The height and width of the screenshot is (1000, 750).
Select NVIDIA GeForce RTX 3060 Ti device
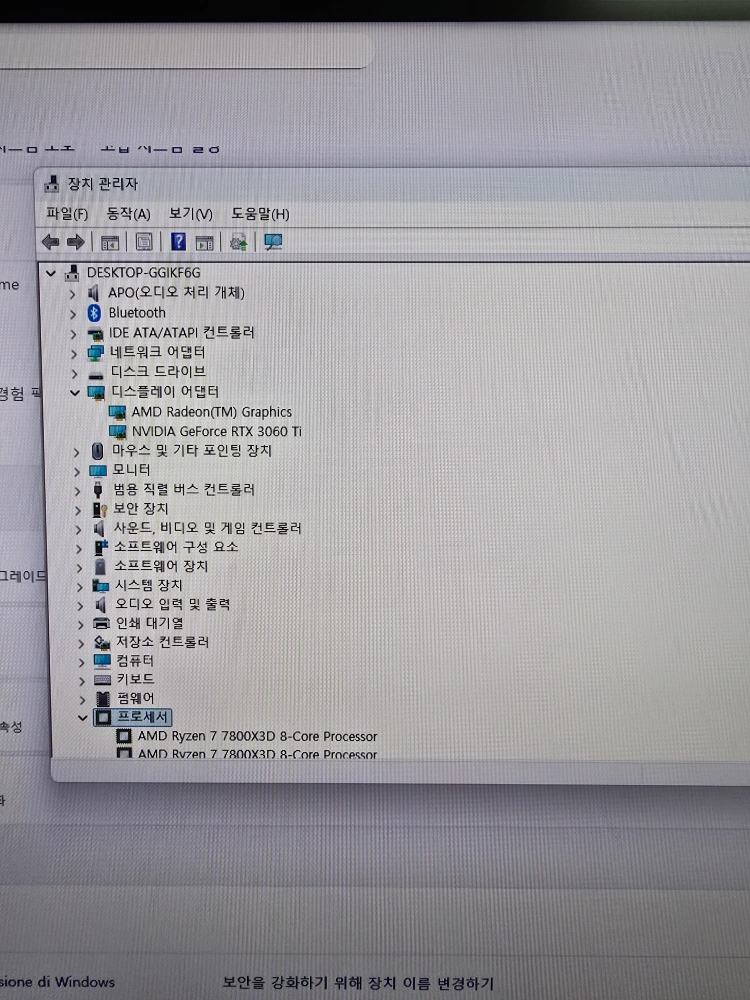pos(217,432)
